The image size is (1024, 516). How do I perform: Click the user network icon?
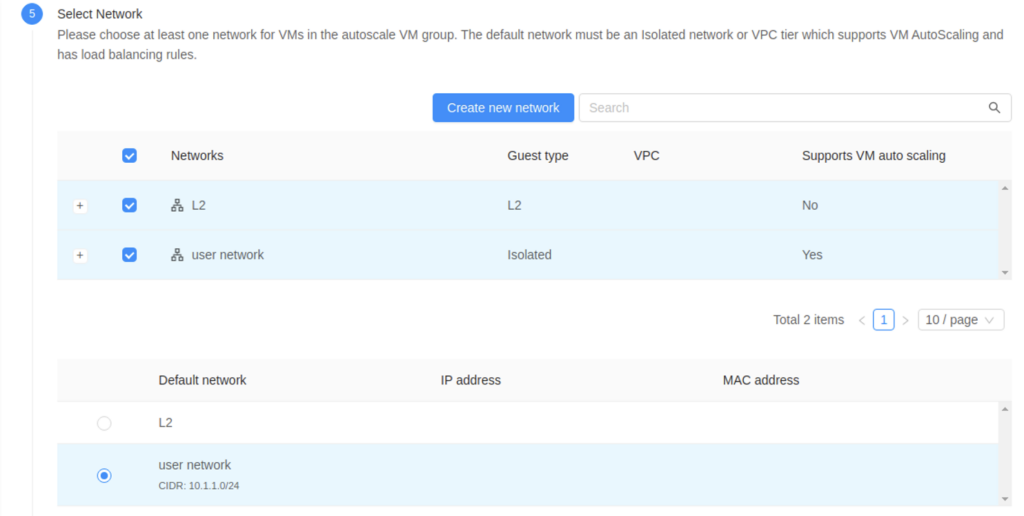[x=177, y=255]
